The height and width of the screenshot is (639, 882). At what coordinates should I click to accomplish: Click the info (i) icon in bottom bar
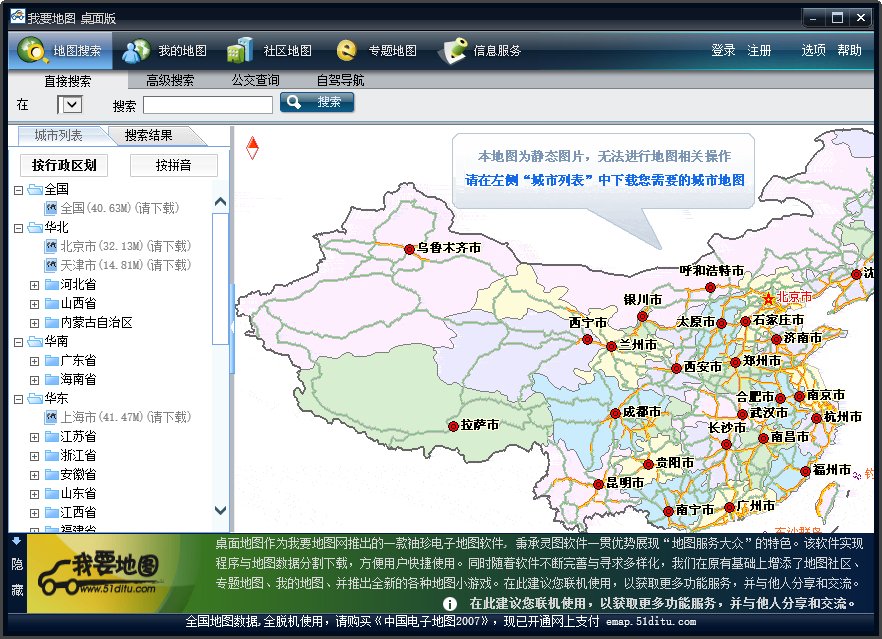(452, 603)
